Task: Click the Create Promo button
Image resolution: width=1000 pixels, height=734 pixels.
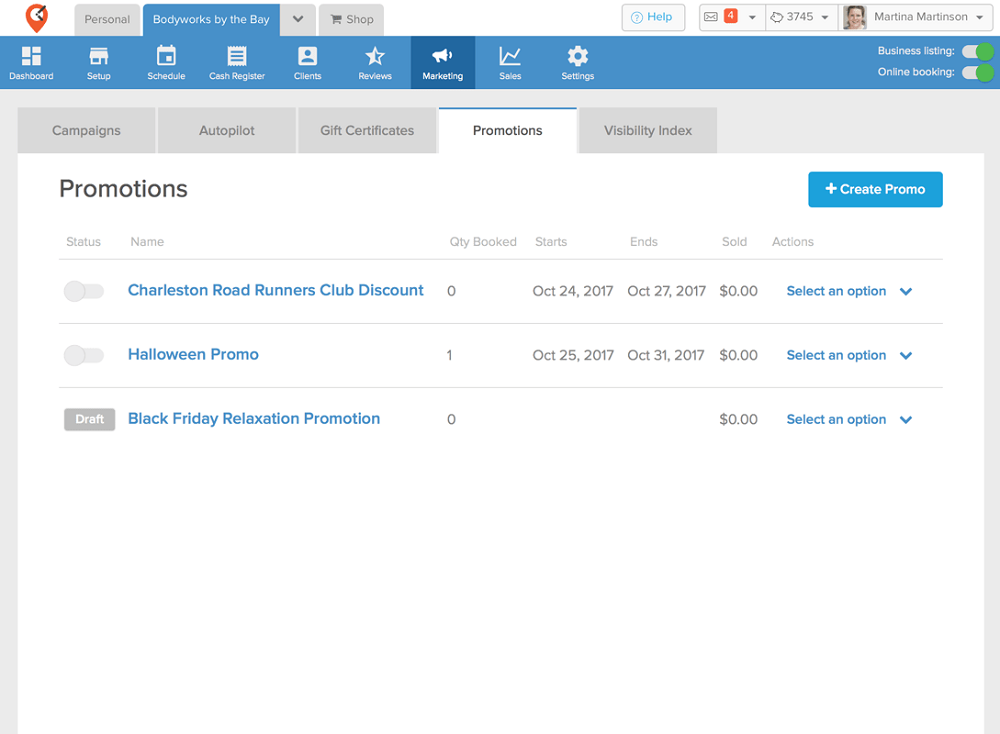Action: pyautogui.click(x=875, y=189)
